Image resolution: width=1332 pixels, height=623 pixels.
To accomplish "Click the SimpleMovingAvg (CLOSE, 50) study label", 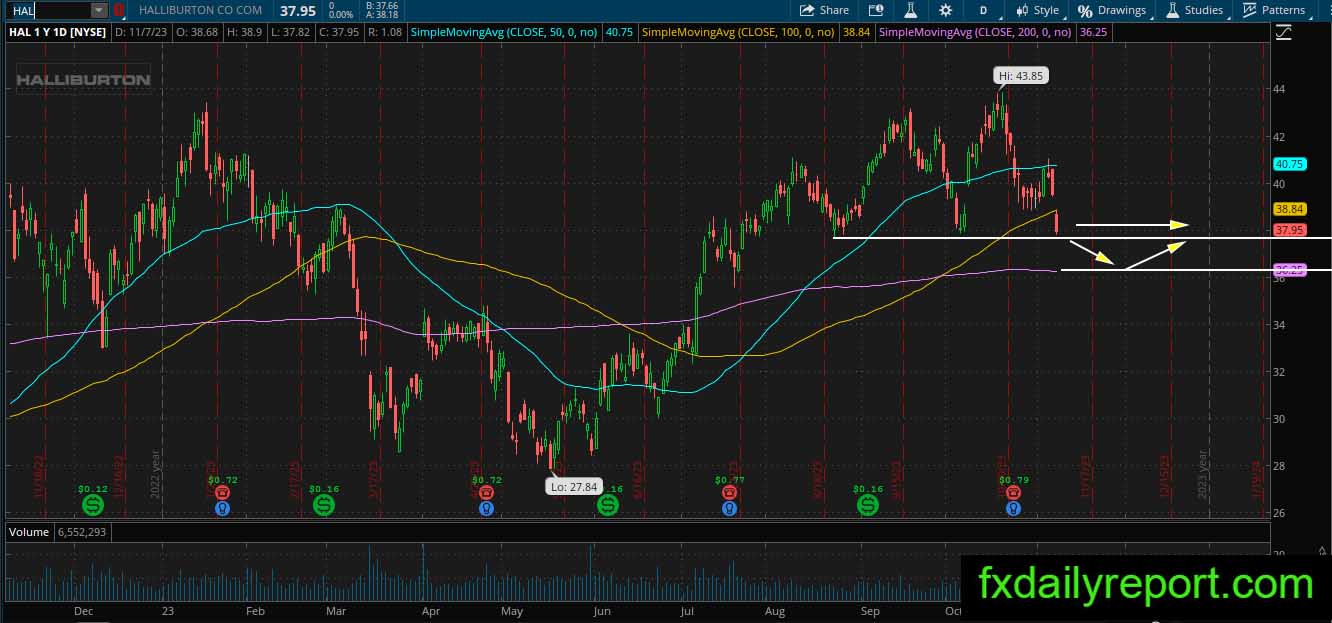I will pyautogui.click(x=503, y=32).
